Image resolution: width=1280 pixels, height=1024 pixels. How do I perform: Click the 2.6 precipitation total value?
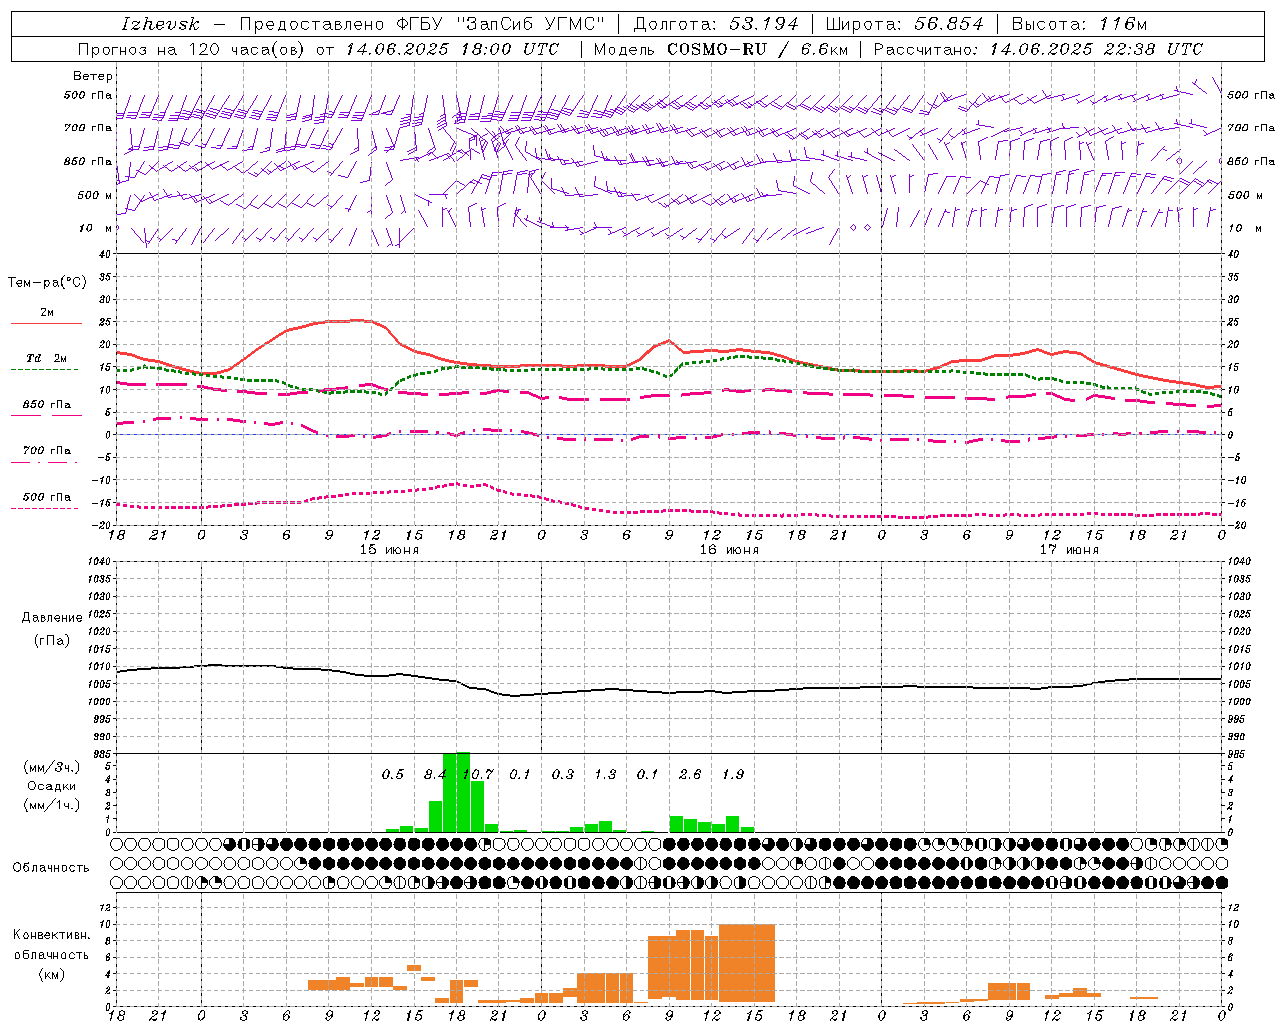pyautogui.click(x=690, y=774)
